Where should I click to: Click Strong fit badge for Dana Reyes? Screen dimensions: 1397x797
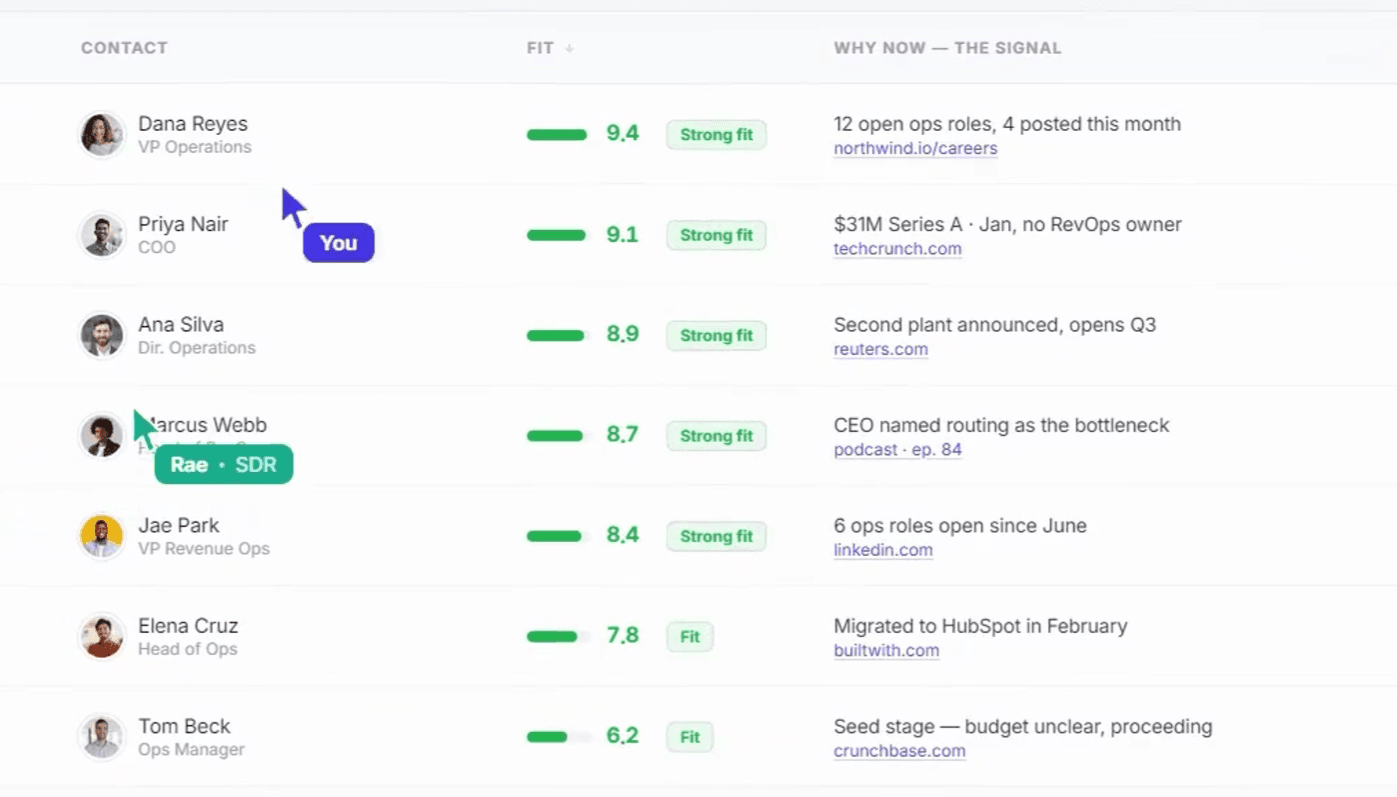pos(716,135)
